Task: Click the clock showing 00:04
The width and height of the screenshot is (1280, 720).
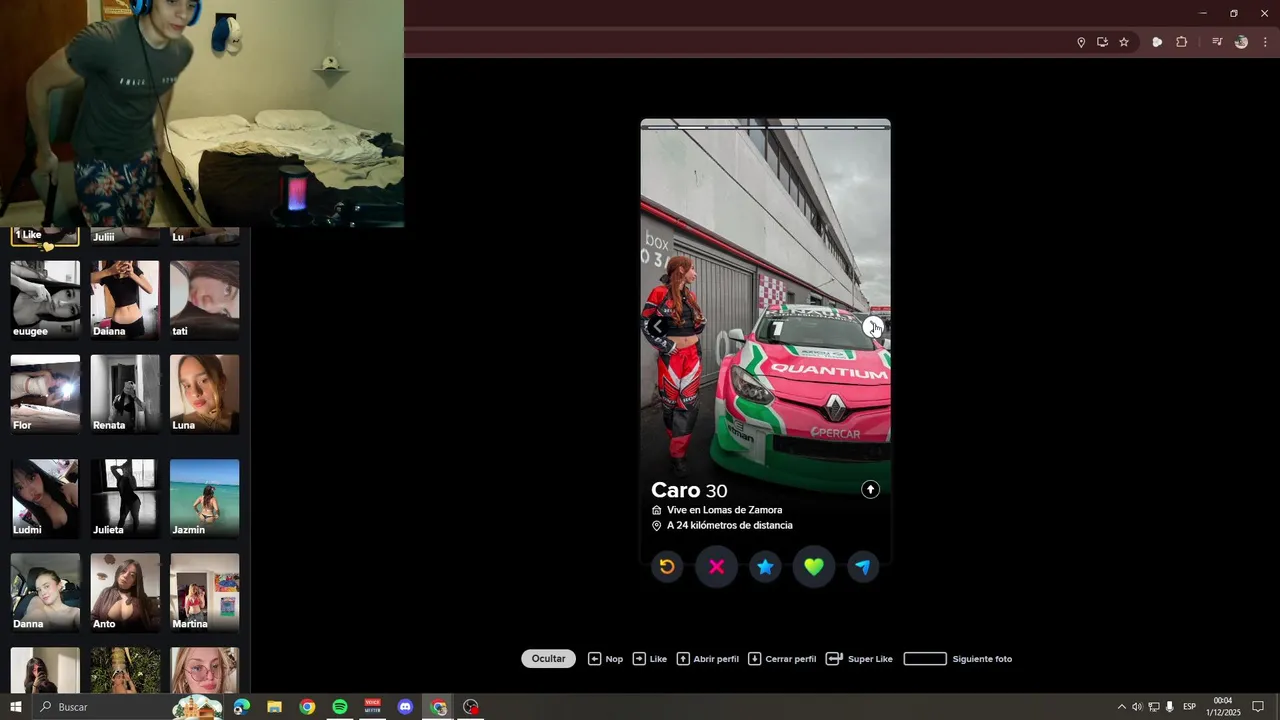Action: coord(1222,707)
